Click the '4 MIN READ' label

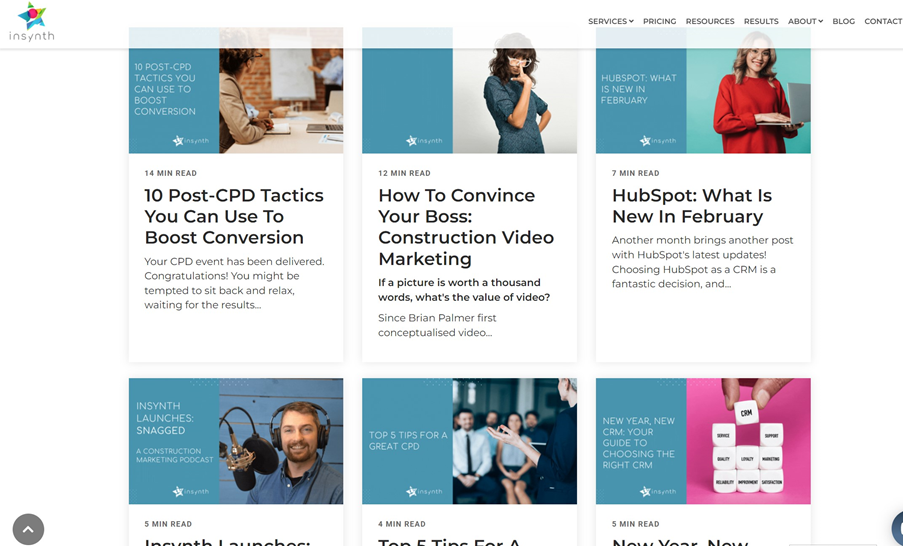(x=401, y=524)
